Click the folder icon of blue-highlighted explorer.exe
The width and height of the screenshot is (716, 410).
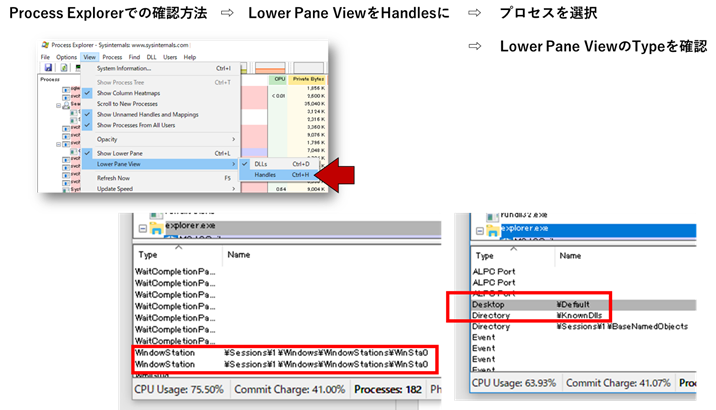pos(493,231)
